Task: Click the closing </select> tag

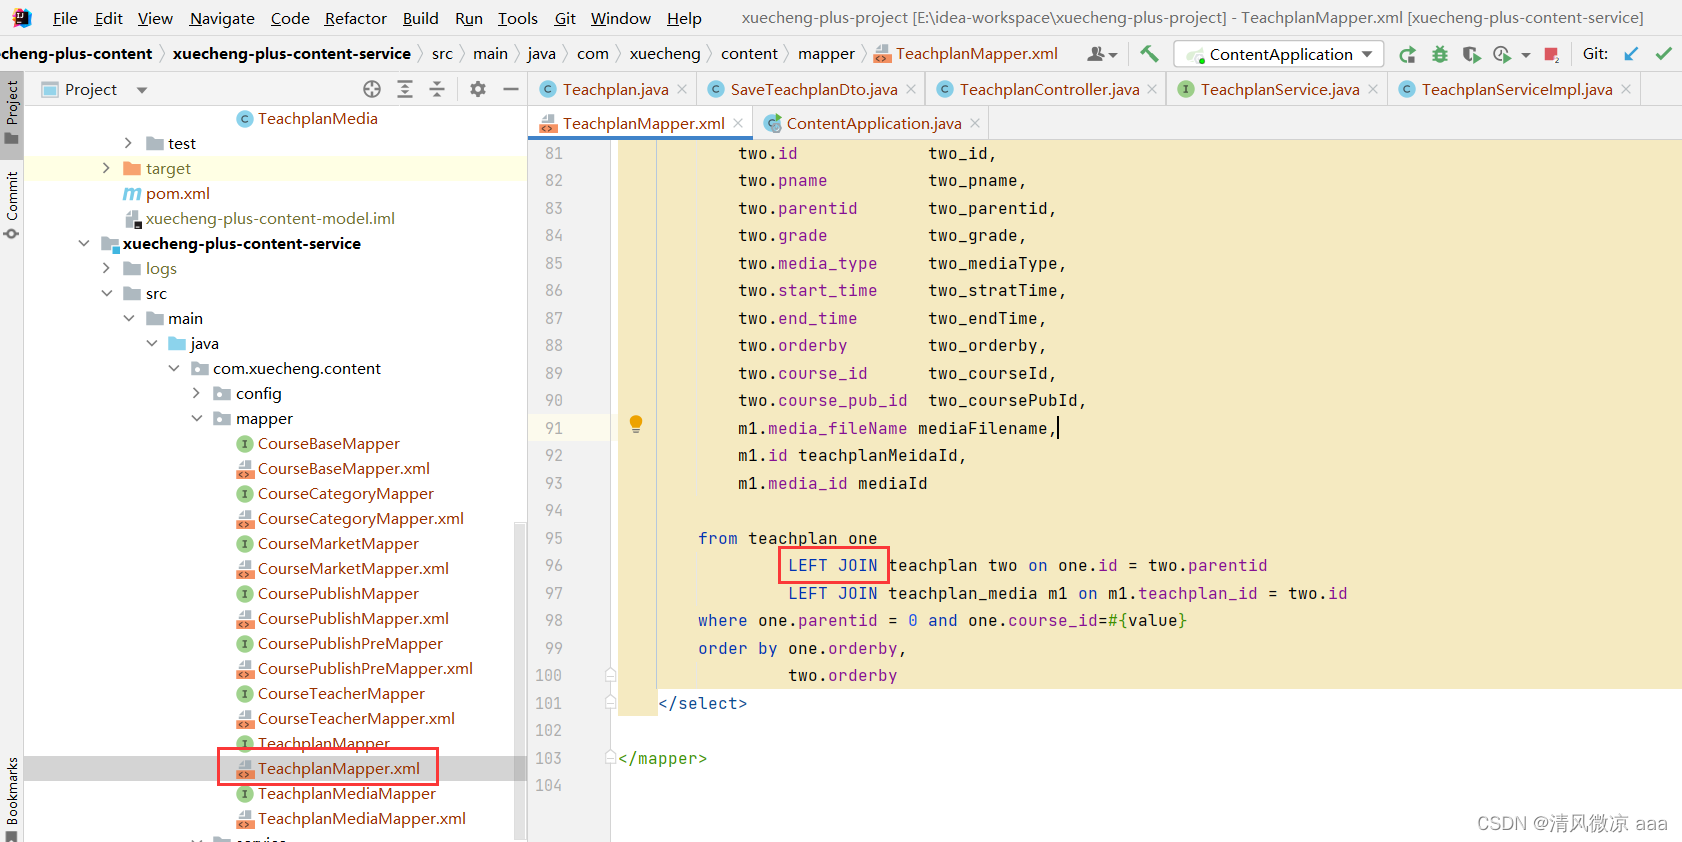Action: pos(703,703)
